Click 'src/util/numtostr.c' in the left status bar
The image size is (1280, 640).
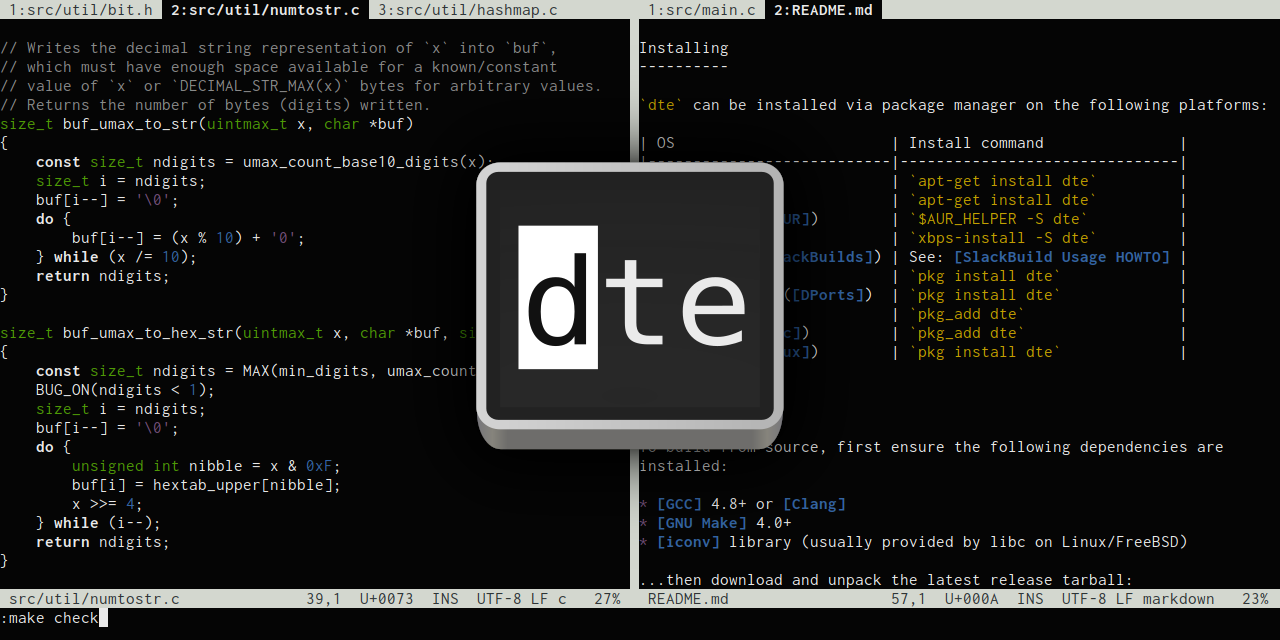[x=94, y=599]
